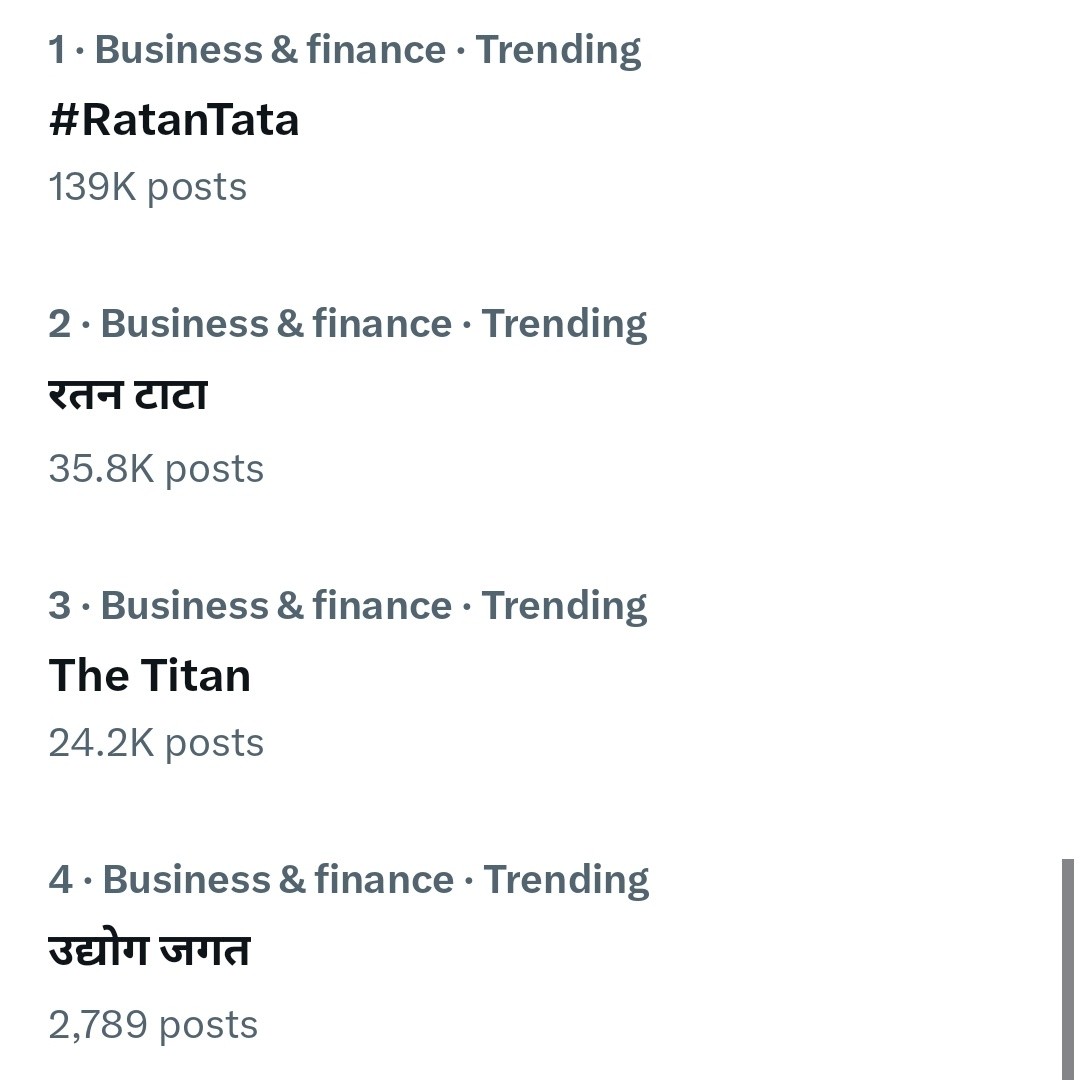Click the 24.2K posts count
This screenshot has height=1080, width=1080.
coord(156,743)
